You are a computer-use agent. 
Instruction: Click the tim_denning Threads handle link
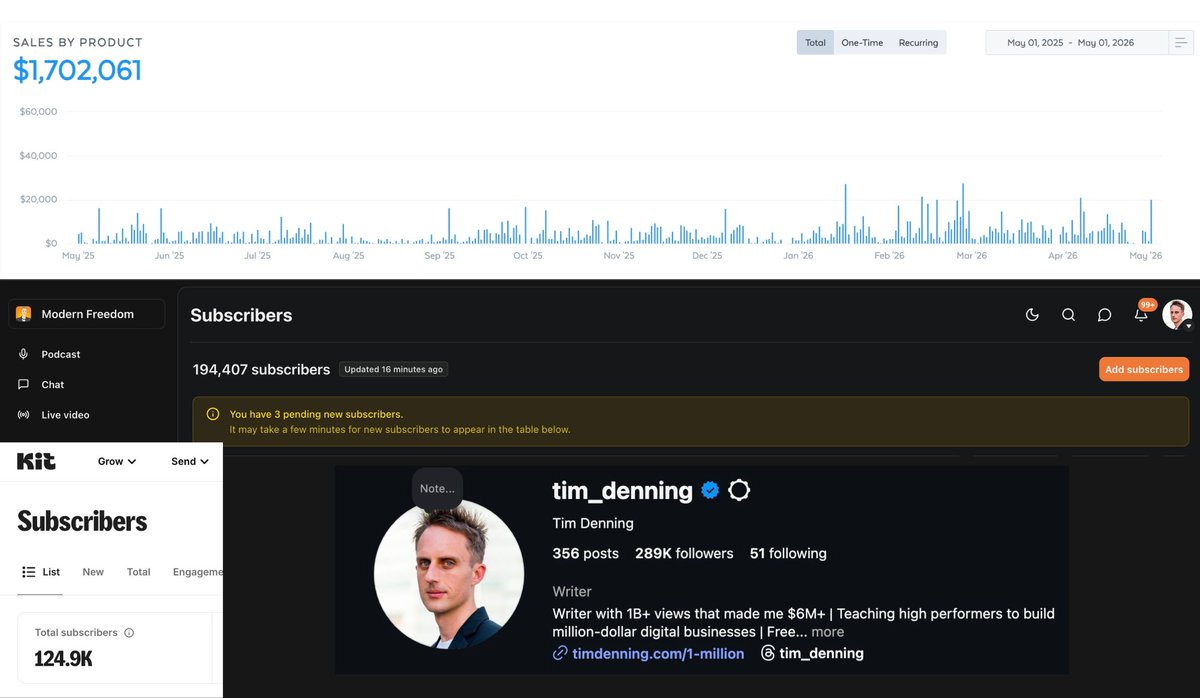tap(821, 653)
